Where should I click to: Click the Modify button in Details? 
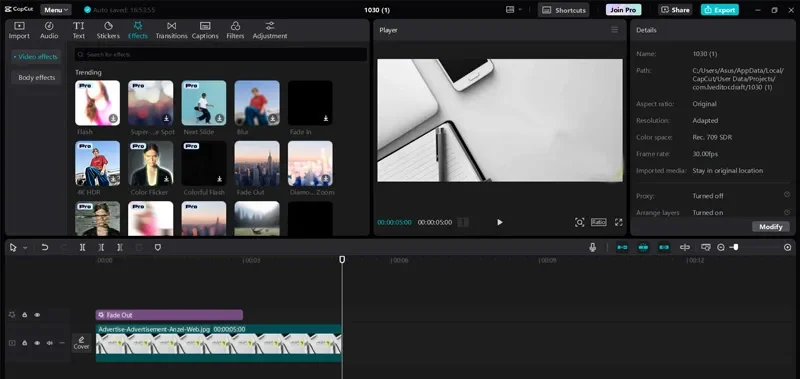point(770,227)
